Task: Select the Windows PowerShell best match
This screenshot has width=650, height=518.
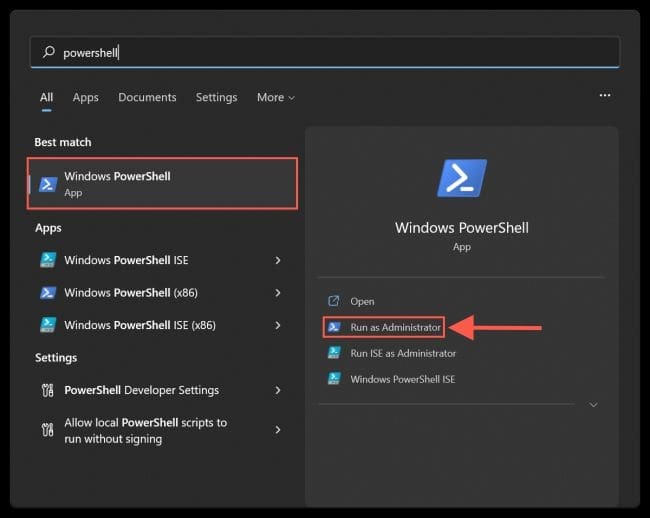Action: [162, 184]
